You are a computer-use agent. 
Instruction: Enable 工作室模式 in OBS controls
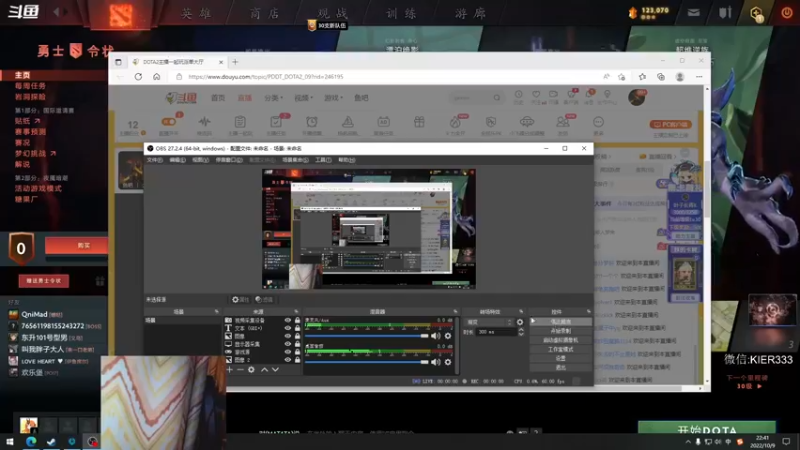tap(560, 349)
